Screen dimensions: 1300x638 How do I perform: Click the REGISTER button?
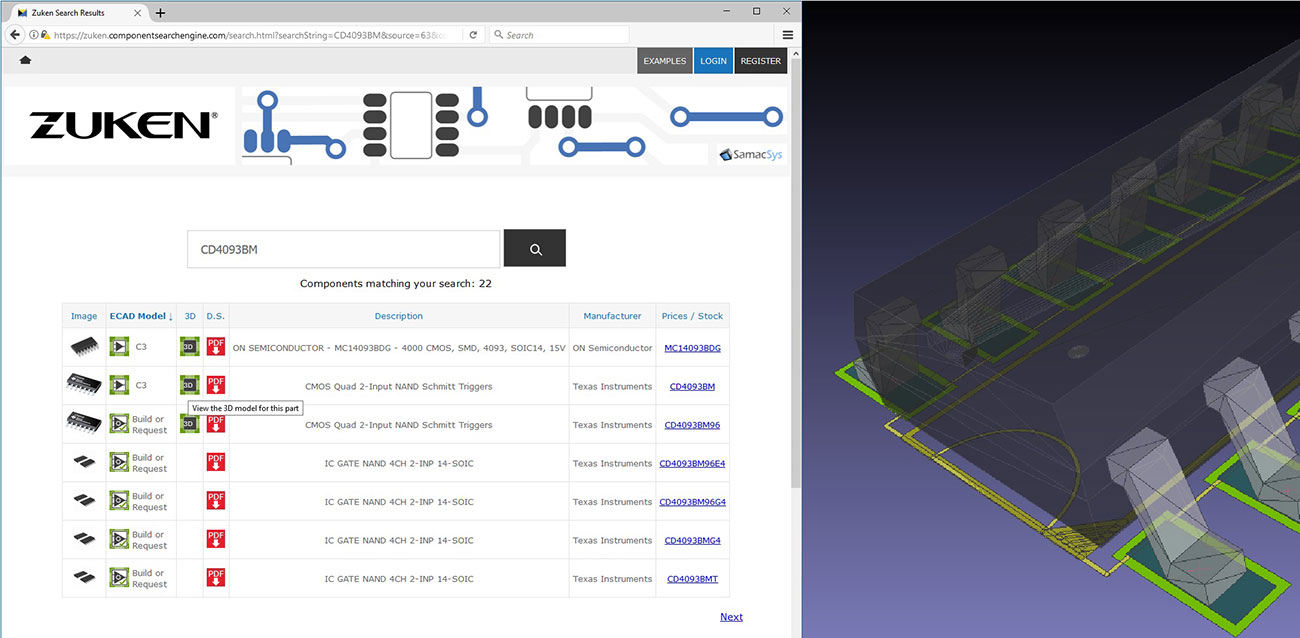[x=761, y=61]
